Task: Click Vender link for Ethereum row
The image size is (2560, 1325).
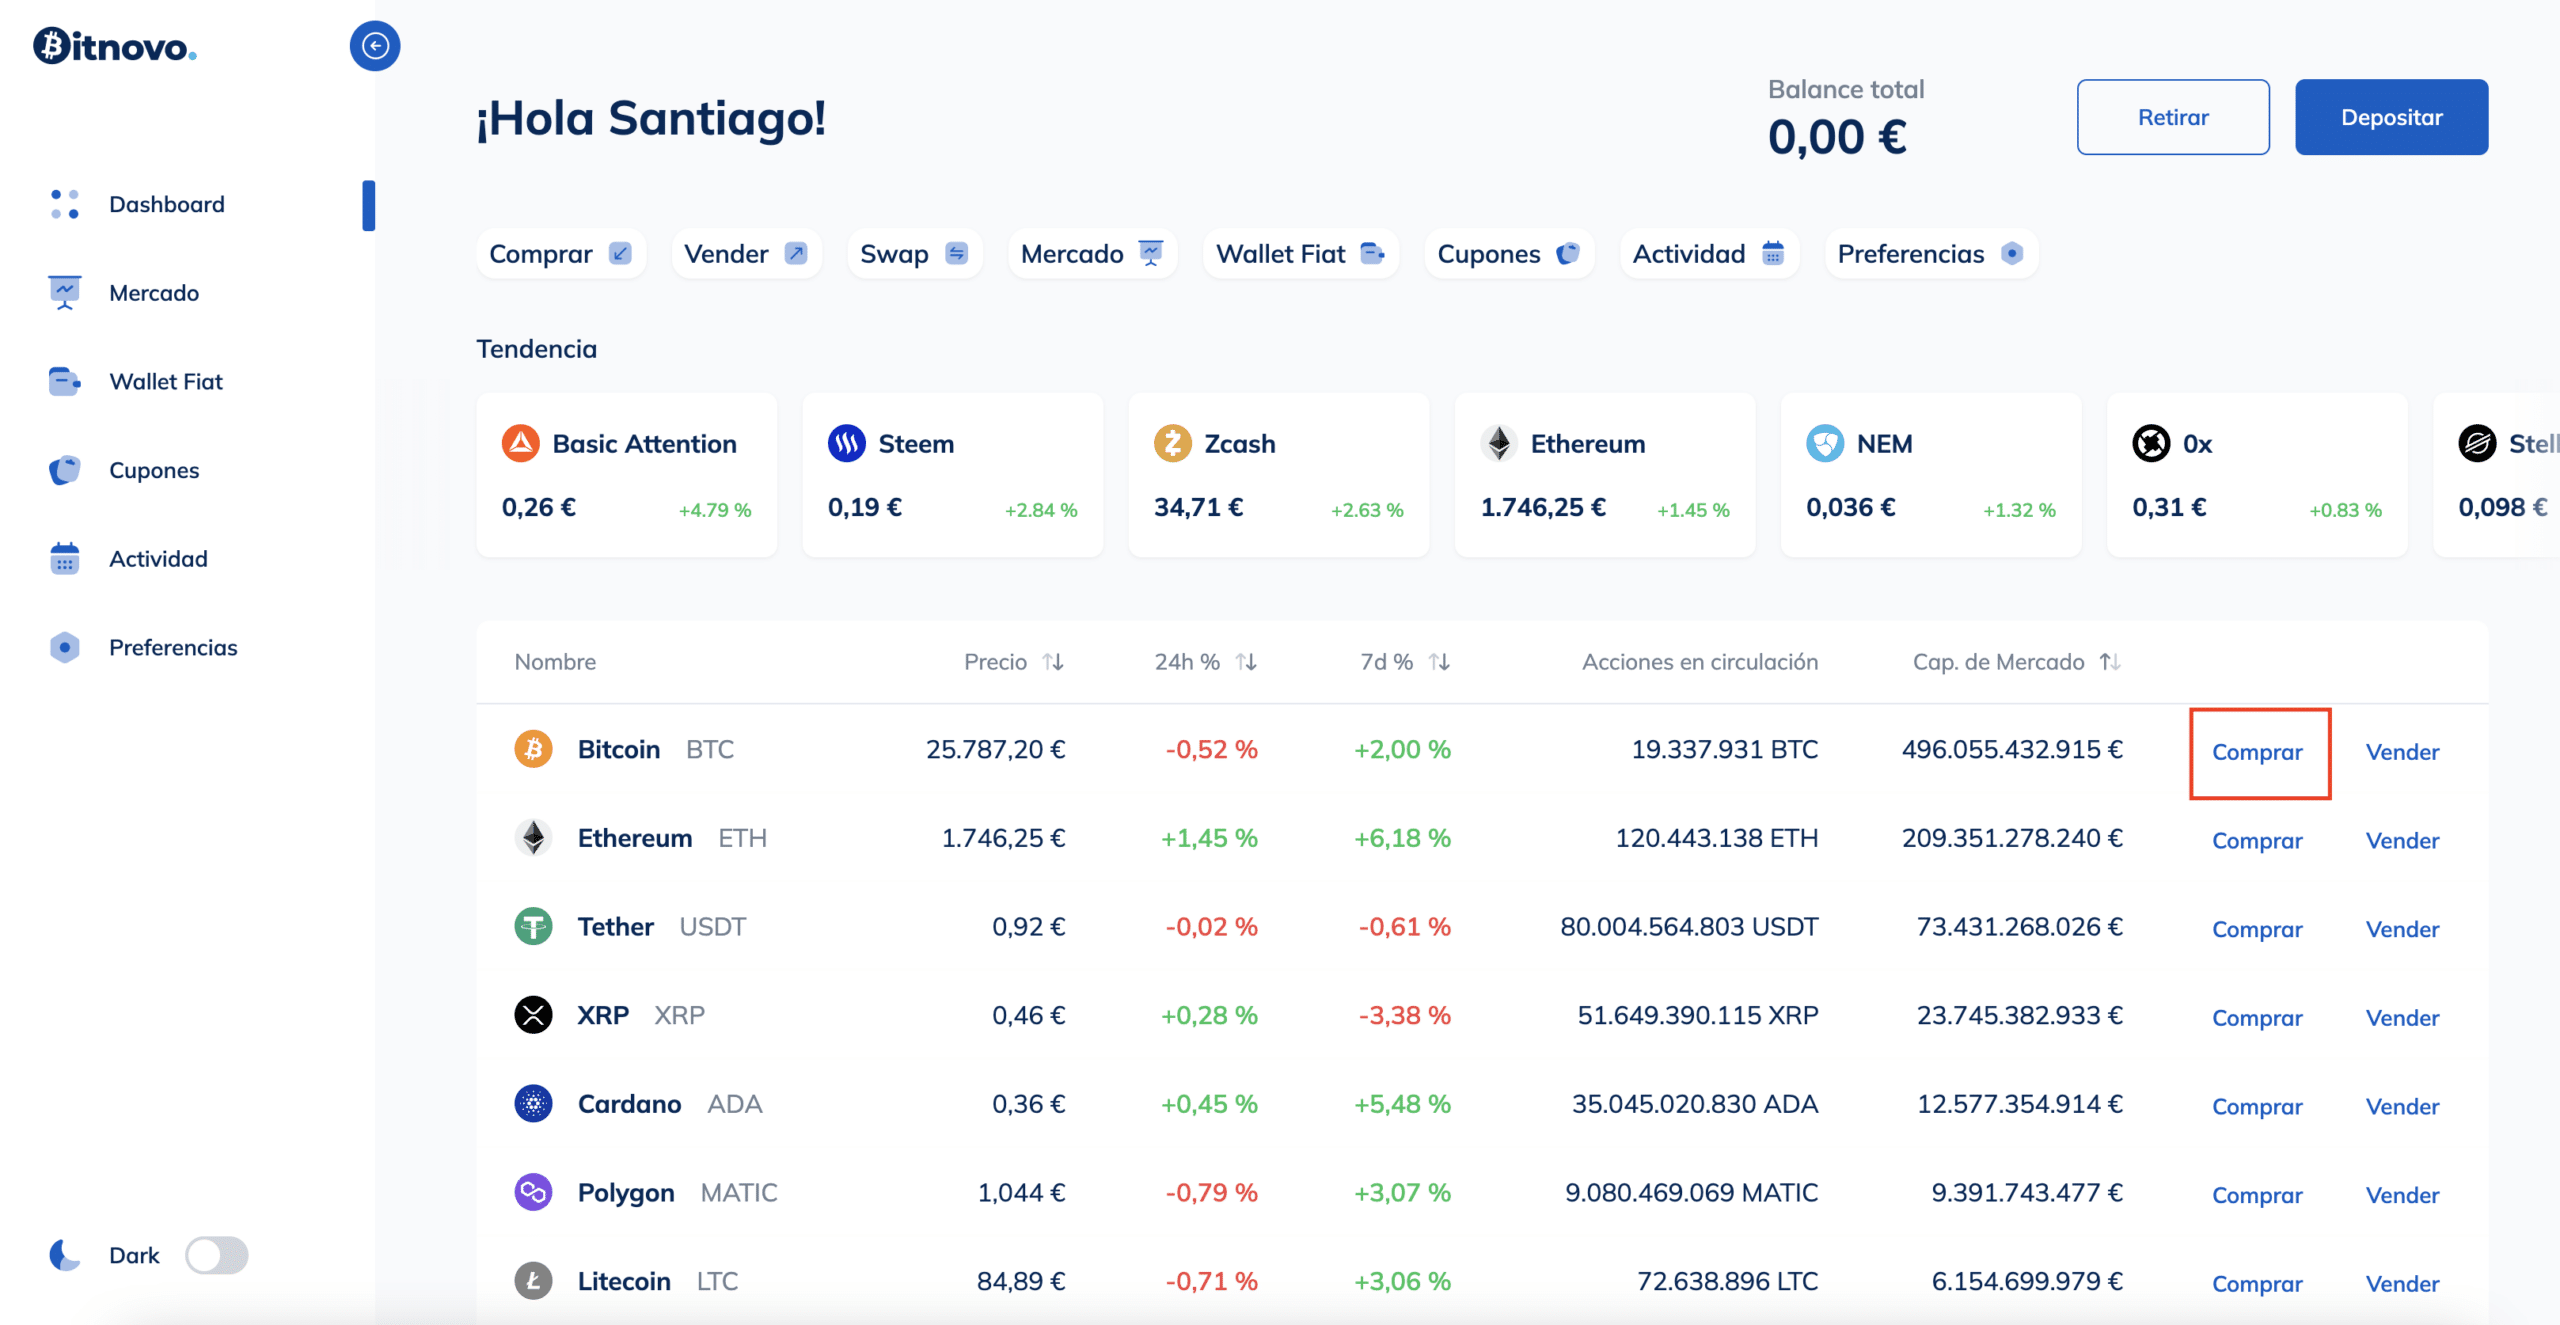Action: click(2402, 841)
